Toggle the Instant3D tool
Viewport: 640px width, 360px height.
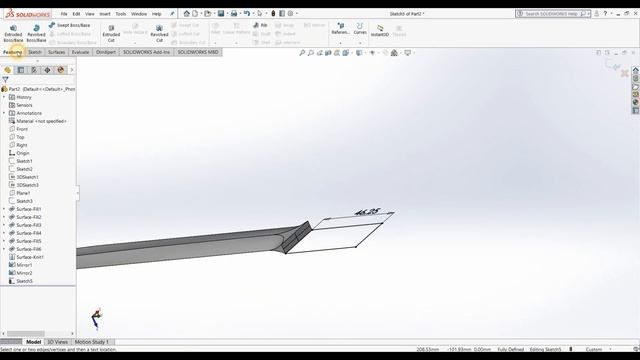[380, 31]
